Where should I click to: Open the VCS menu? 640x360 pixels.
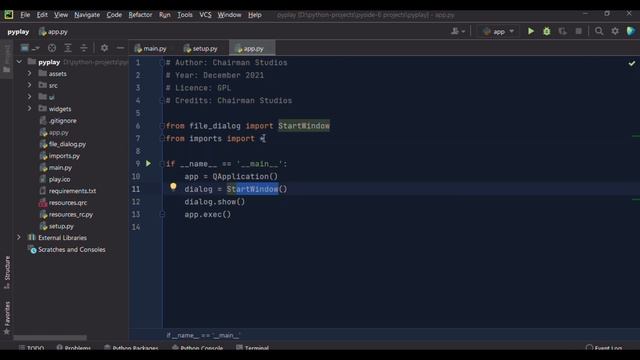click(205, 15)
